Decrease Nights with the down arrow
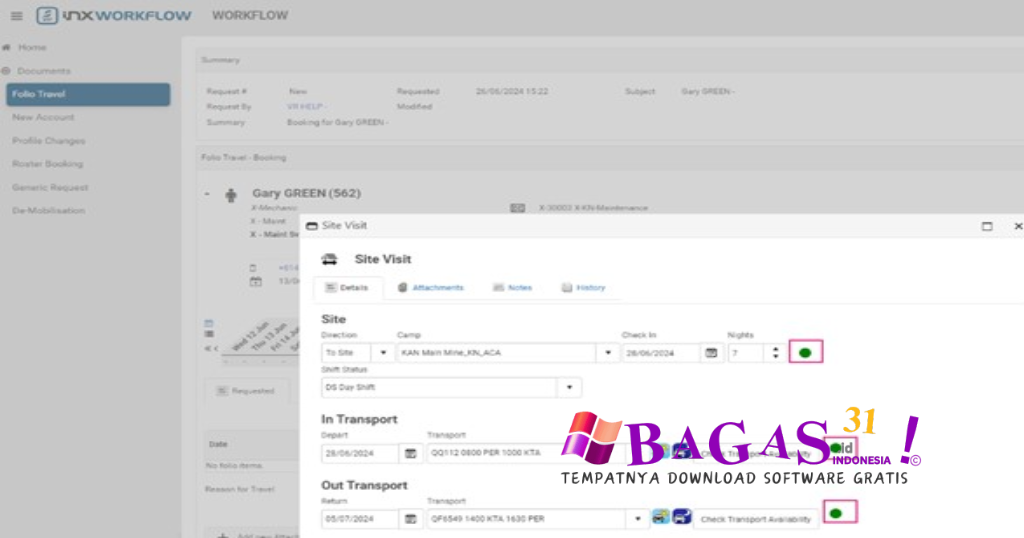 [x=775, y=357]
